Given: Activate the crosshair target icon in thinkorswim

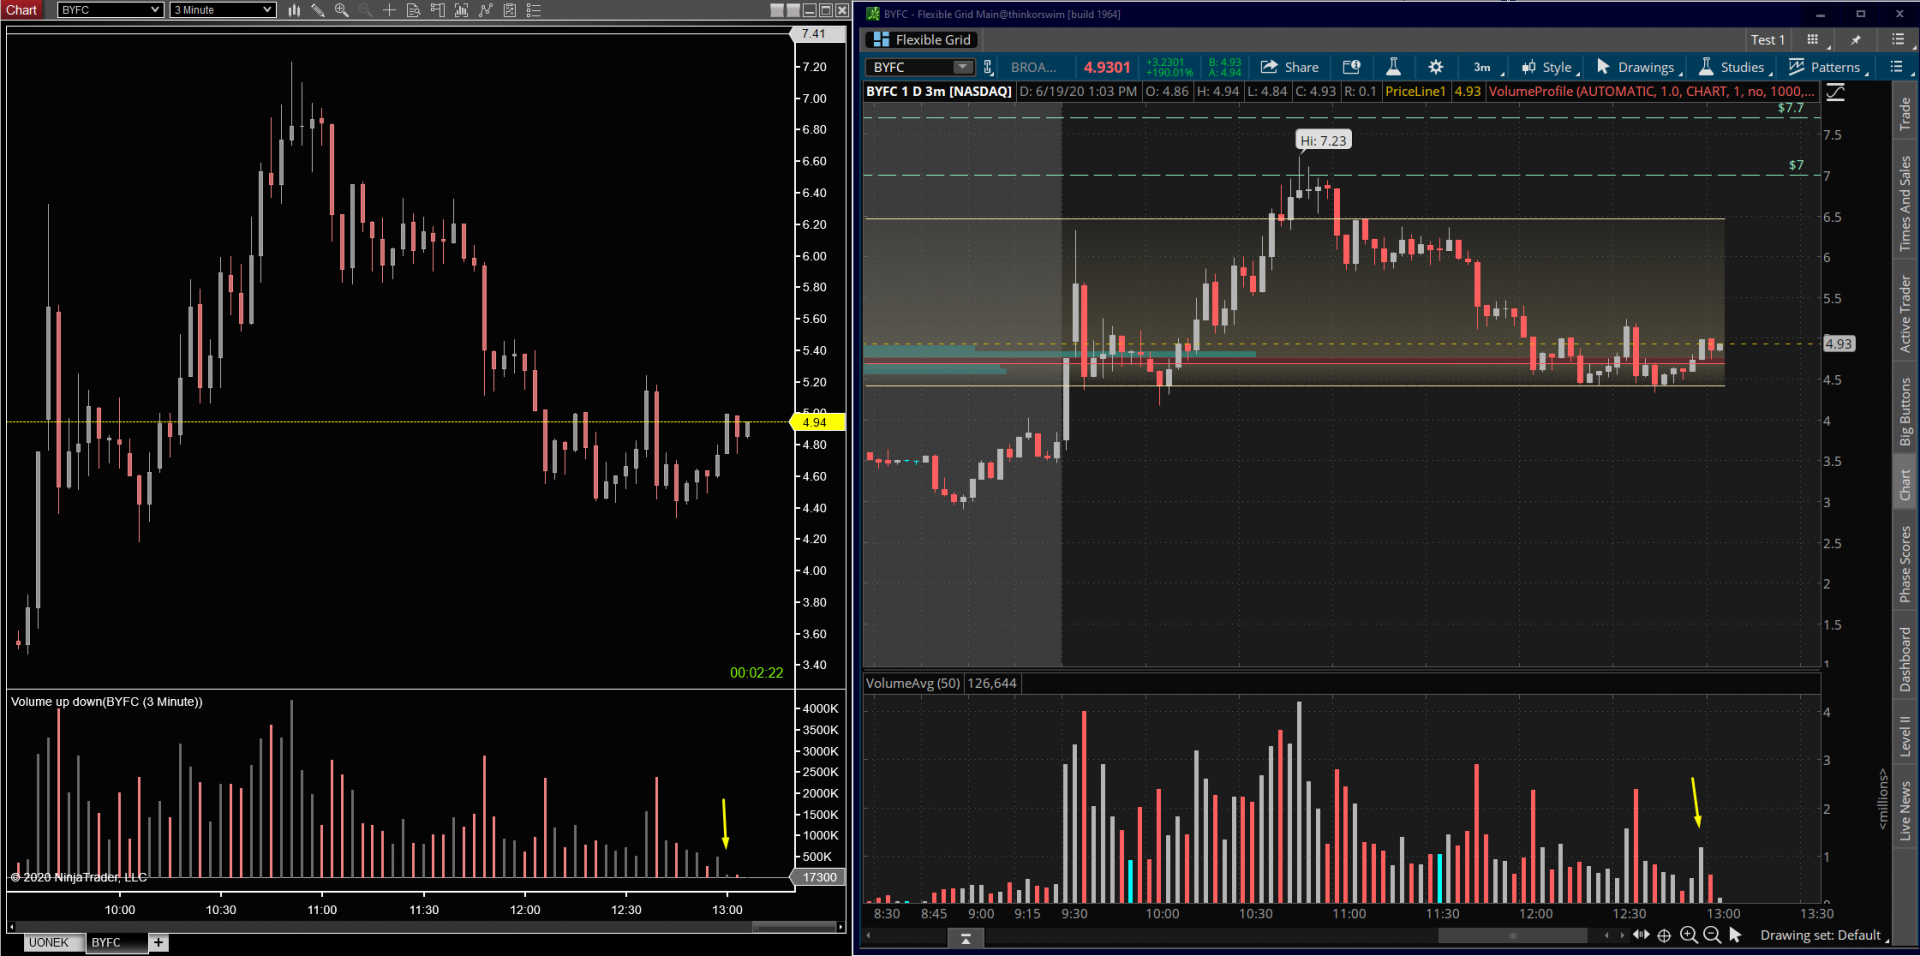Looking at the screenshot, I should point(1664,935).
